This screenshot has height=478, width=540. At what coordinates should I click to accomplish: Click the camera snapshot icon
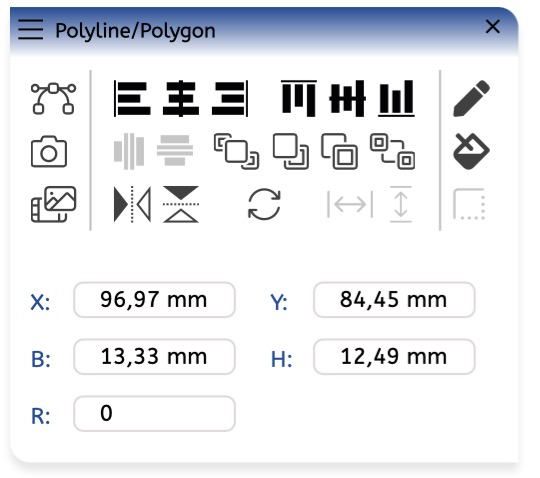49,152
